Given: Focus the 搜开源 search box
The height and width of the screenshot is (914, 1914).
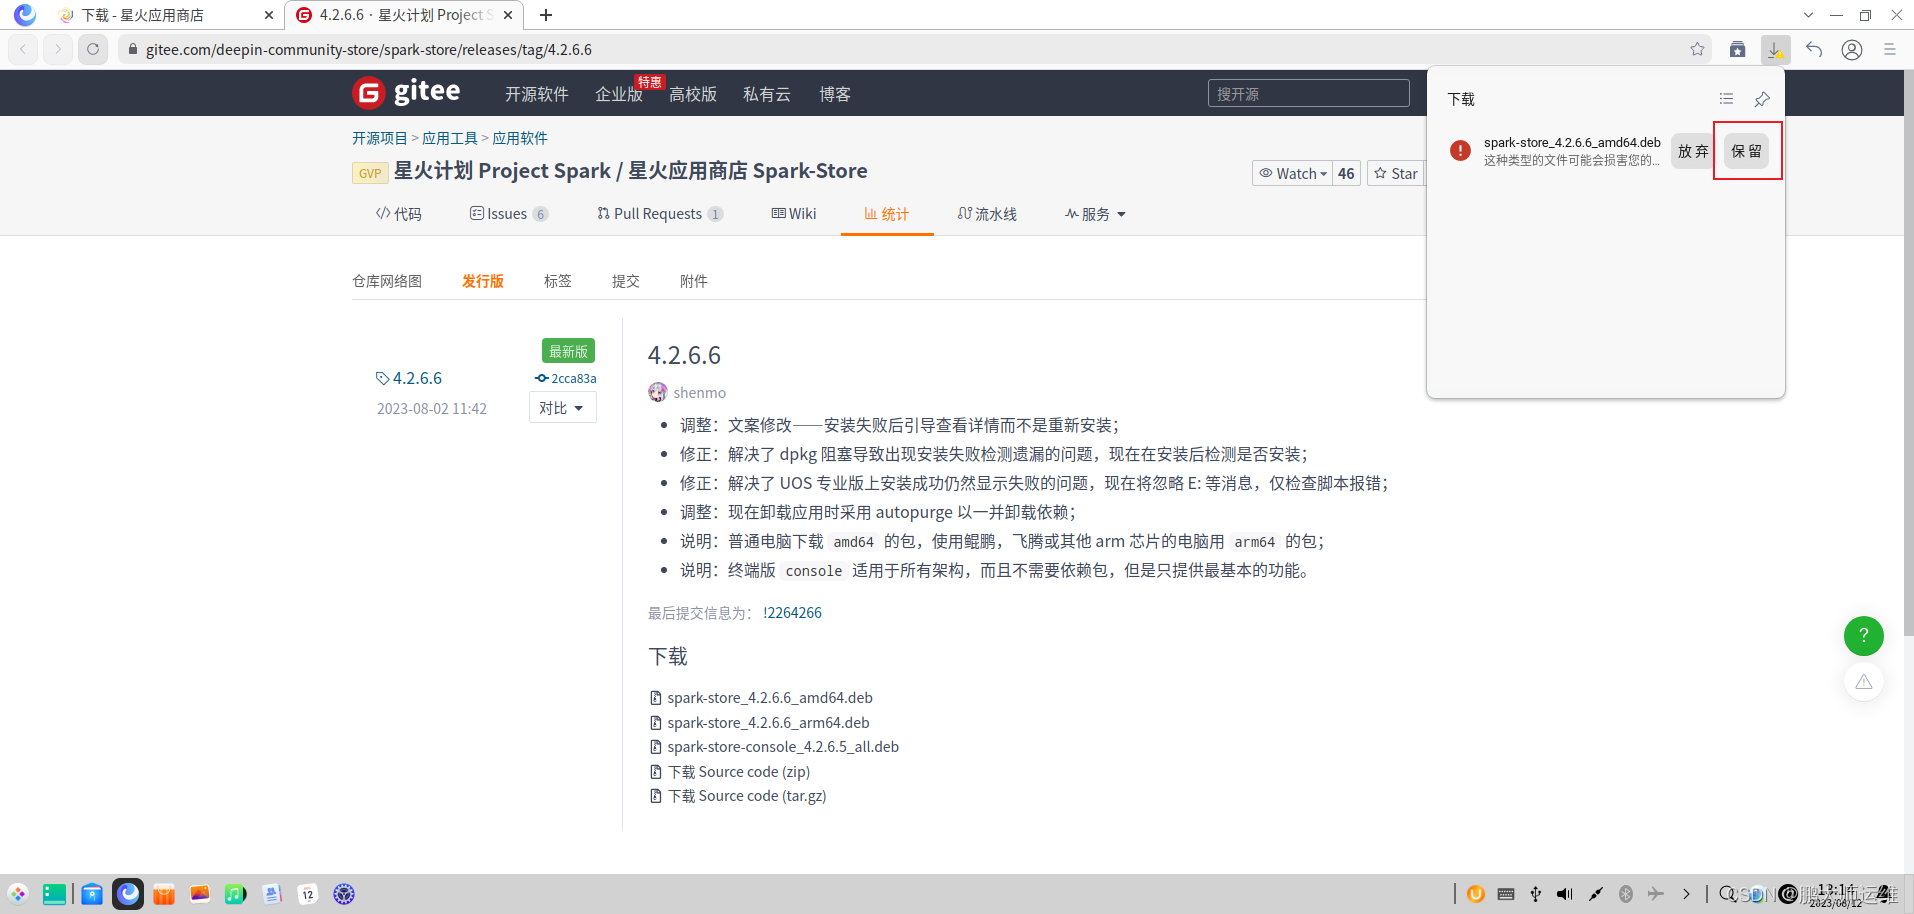Looking at the screenshot, I should pyautogui.click(x=1308, y=93).
